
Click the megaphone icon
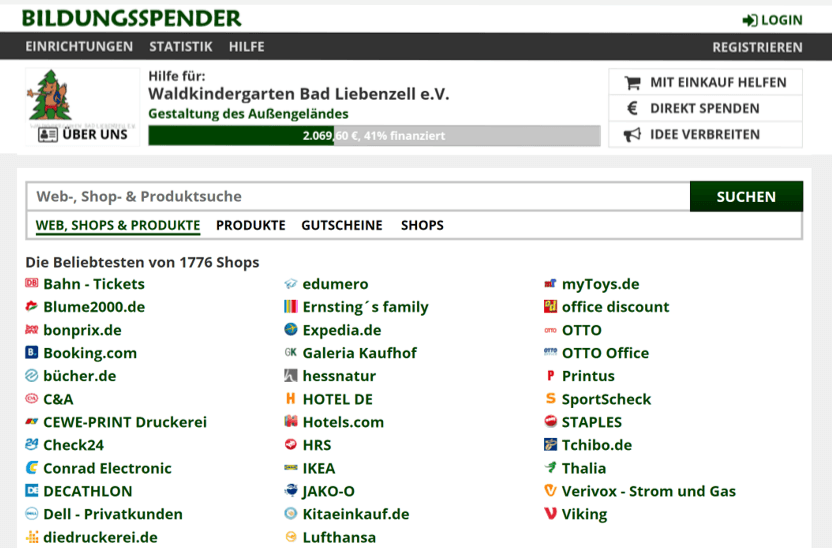(x=632, y=135)
